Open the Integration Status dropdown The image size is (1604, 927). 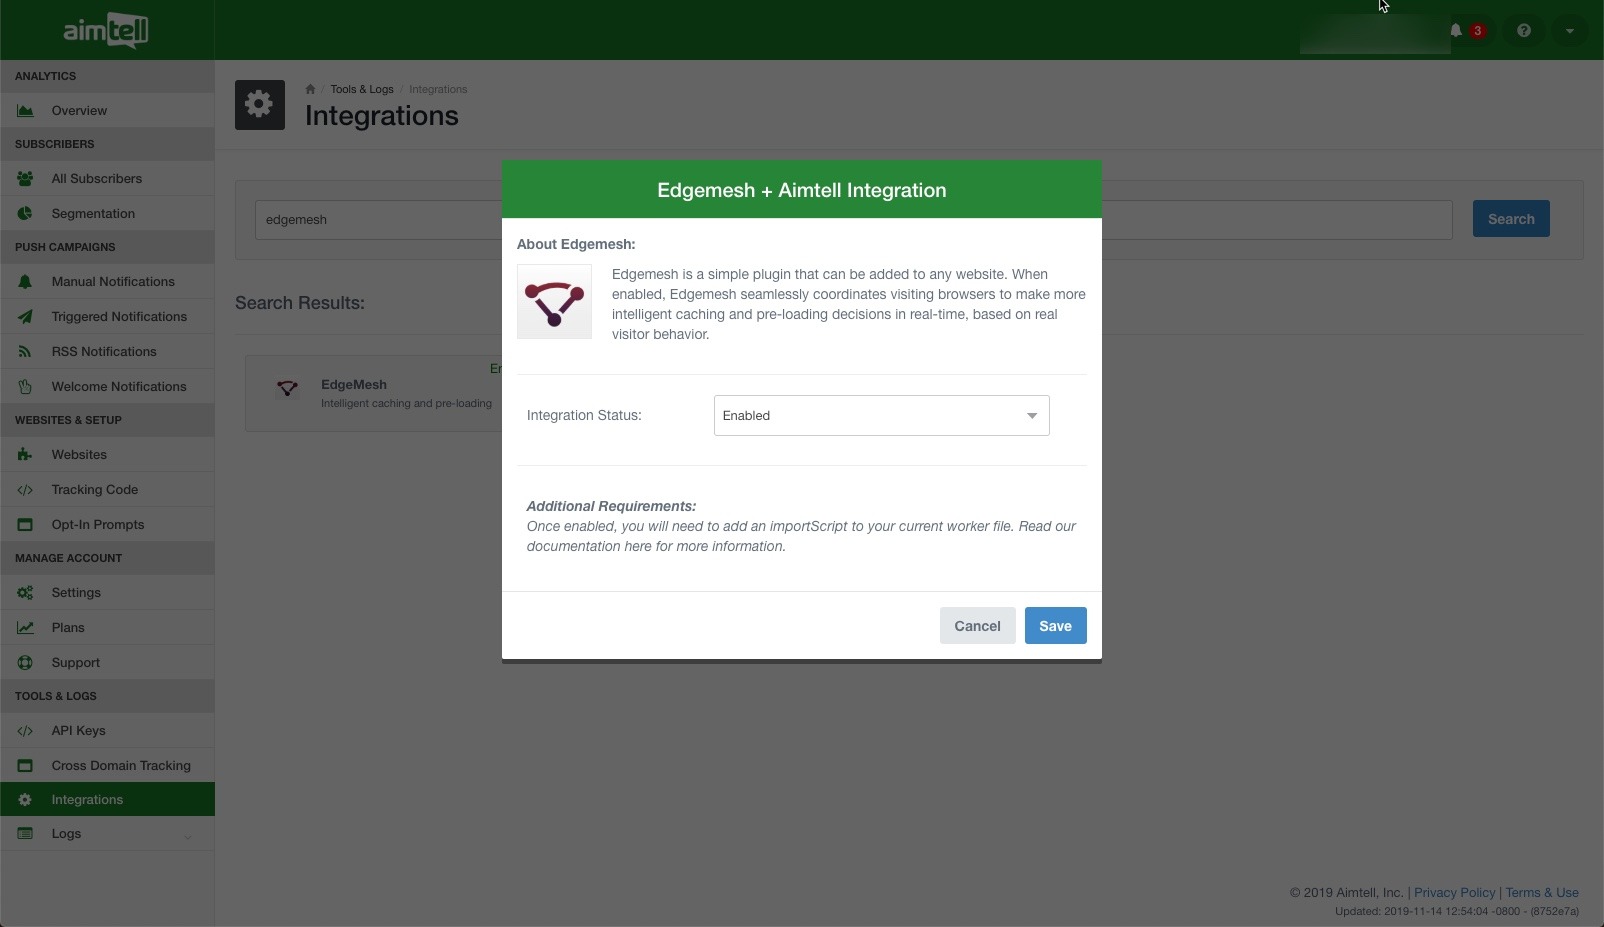click(x=881, y=416)
